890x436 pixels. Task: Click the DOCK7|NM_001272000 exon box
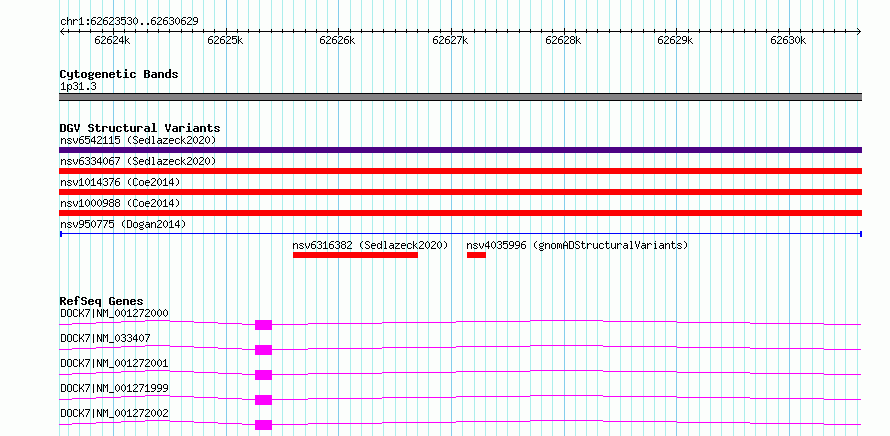[x=263, y=325]
